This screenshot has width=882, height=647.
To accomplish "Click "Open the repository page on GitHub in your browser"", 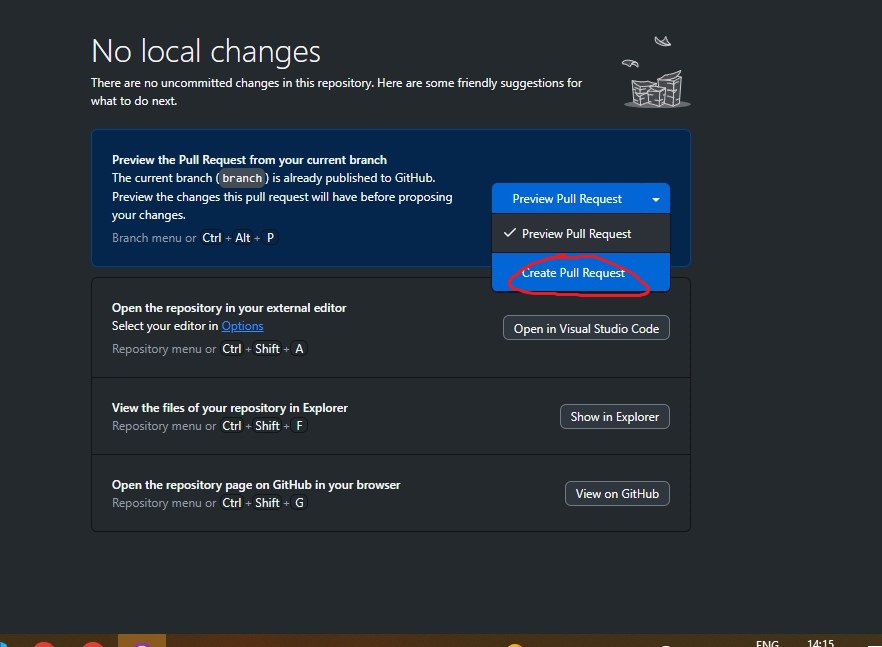I will point(256,485).
